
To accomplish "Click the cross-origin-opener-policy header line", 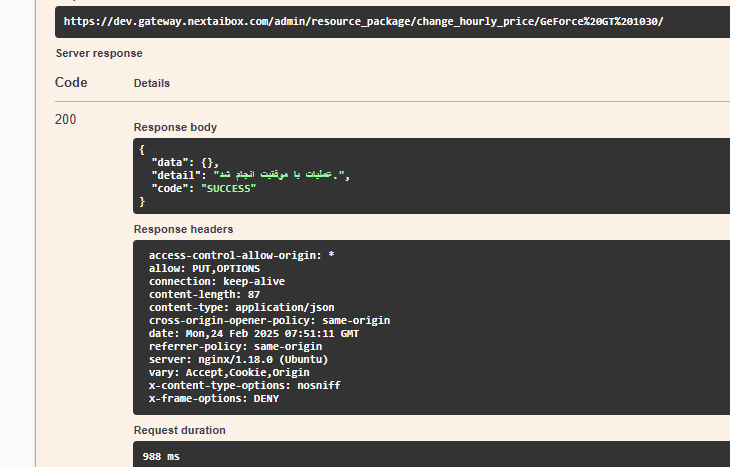I will [269, 320].
